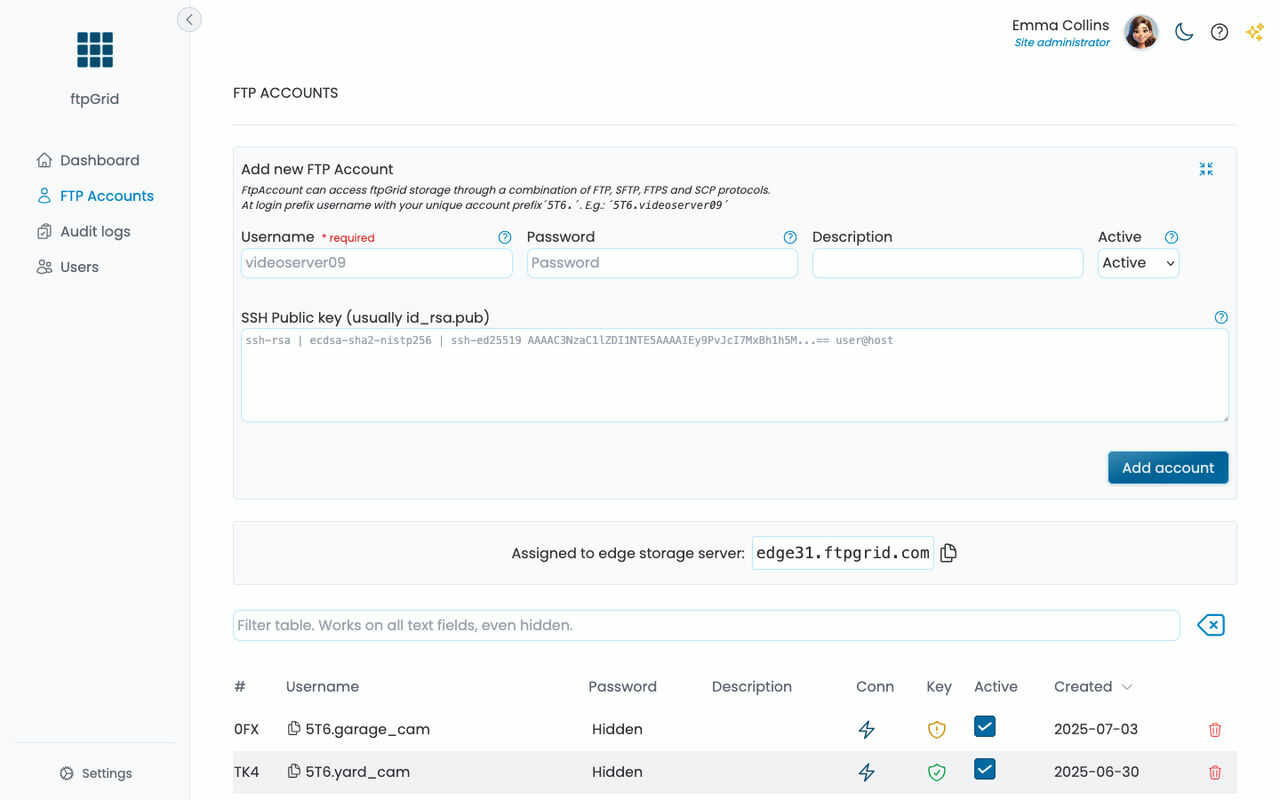
Task: Open help for the Password field
Action: (790, 238)
